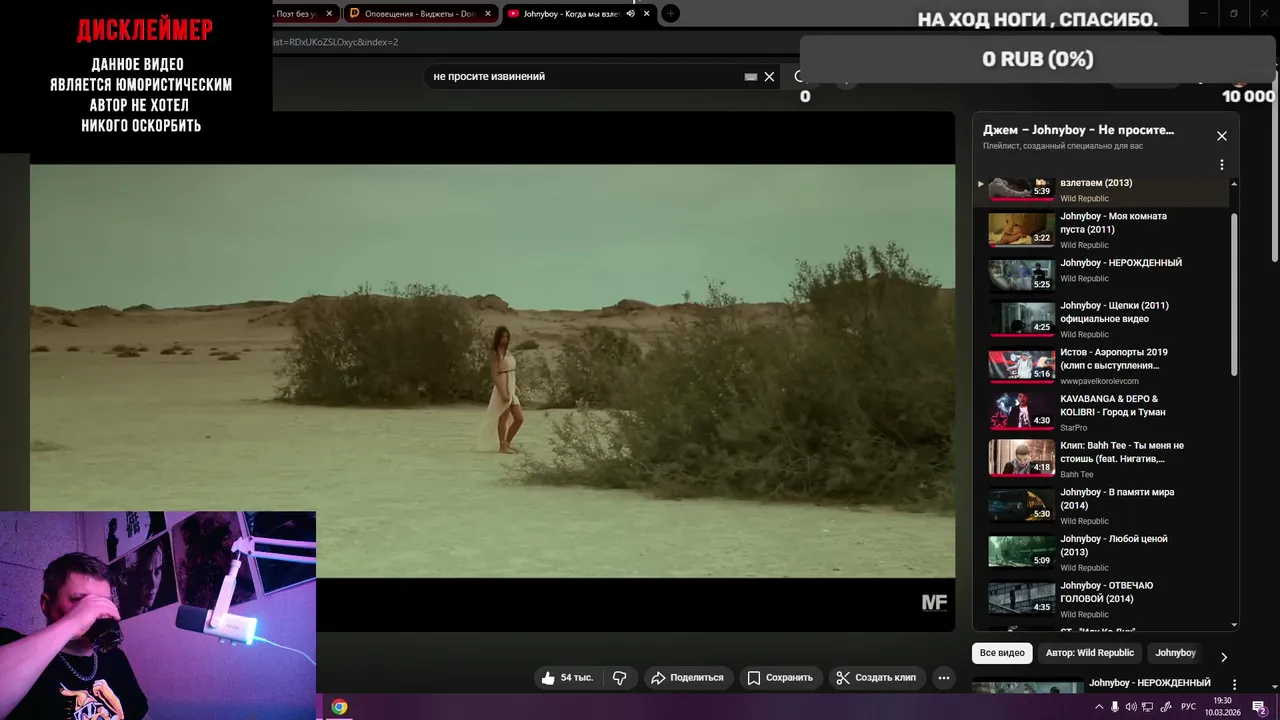Show hidden tray icons chevron
The image size is (1280, 720).
click(1099, 707)
